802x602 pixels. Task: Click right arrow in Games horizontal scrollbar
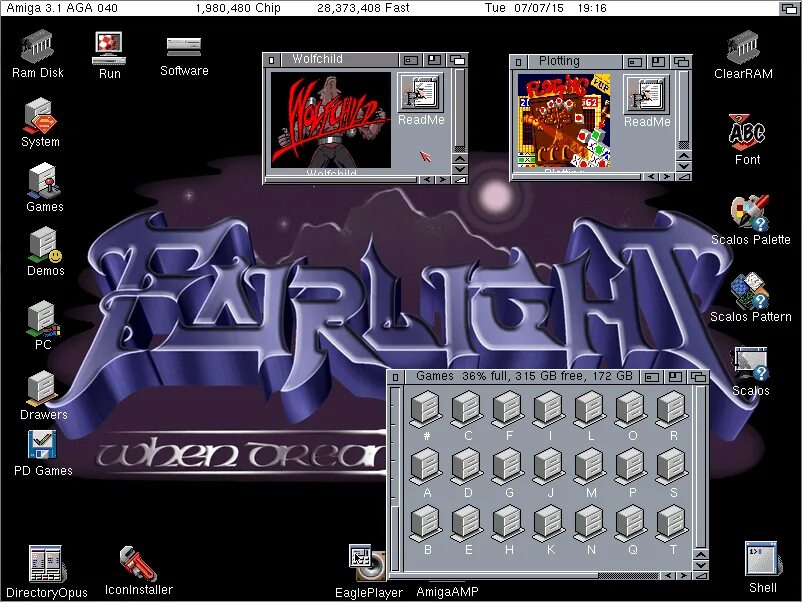[x=683, y=576]
